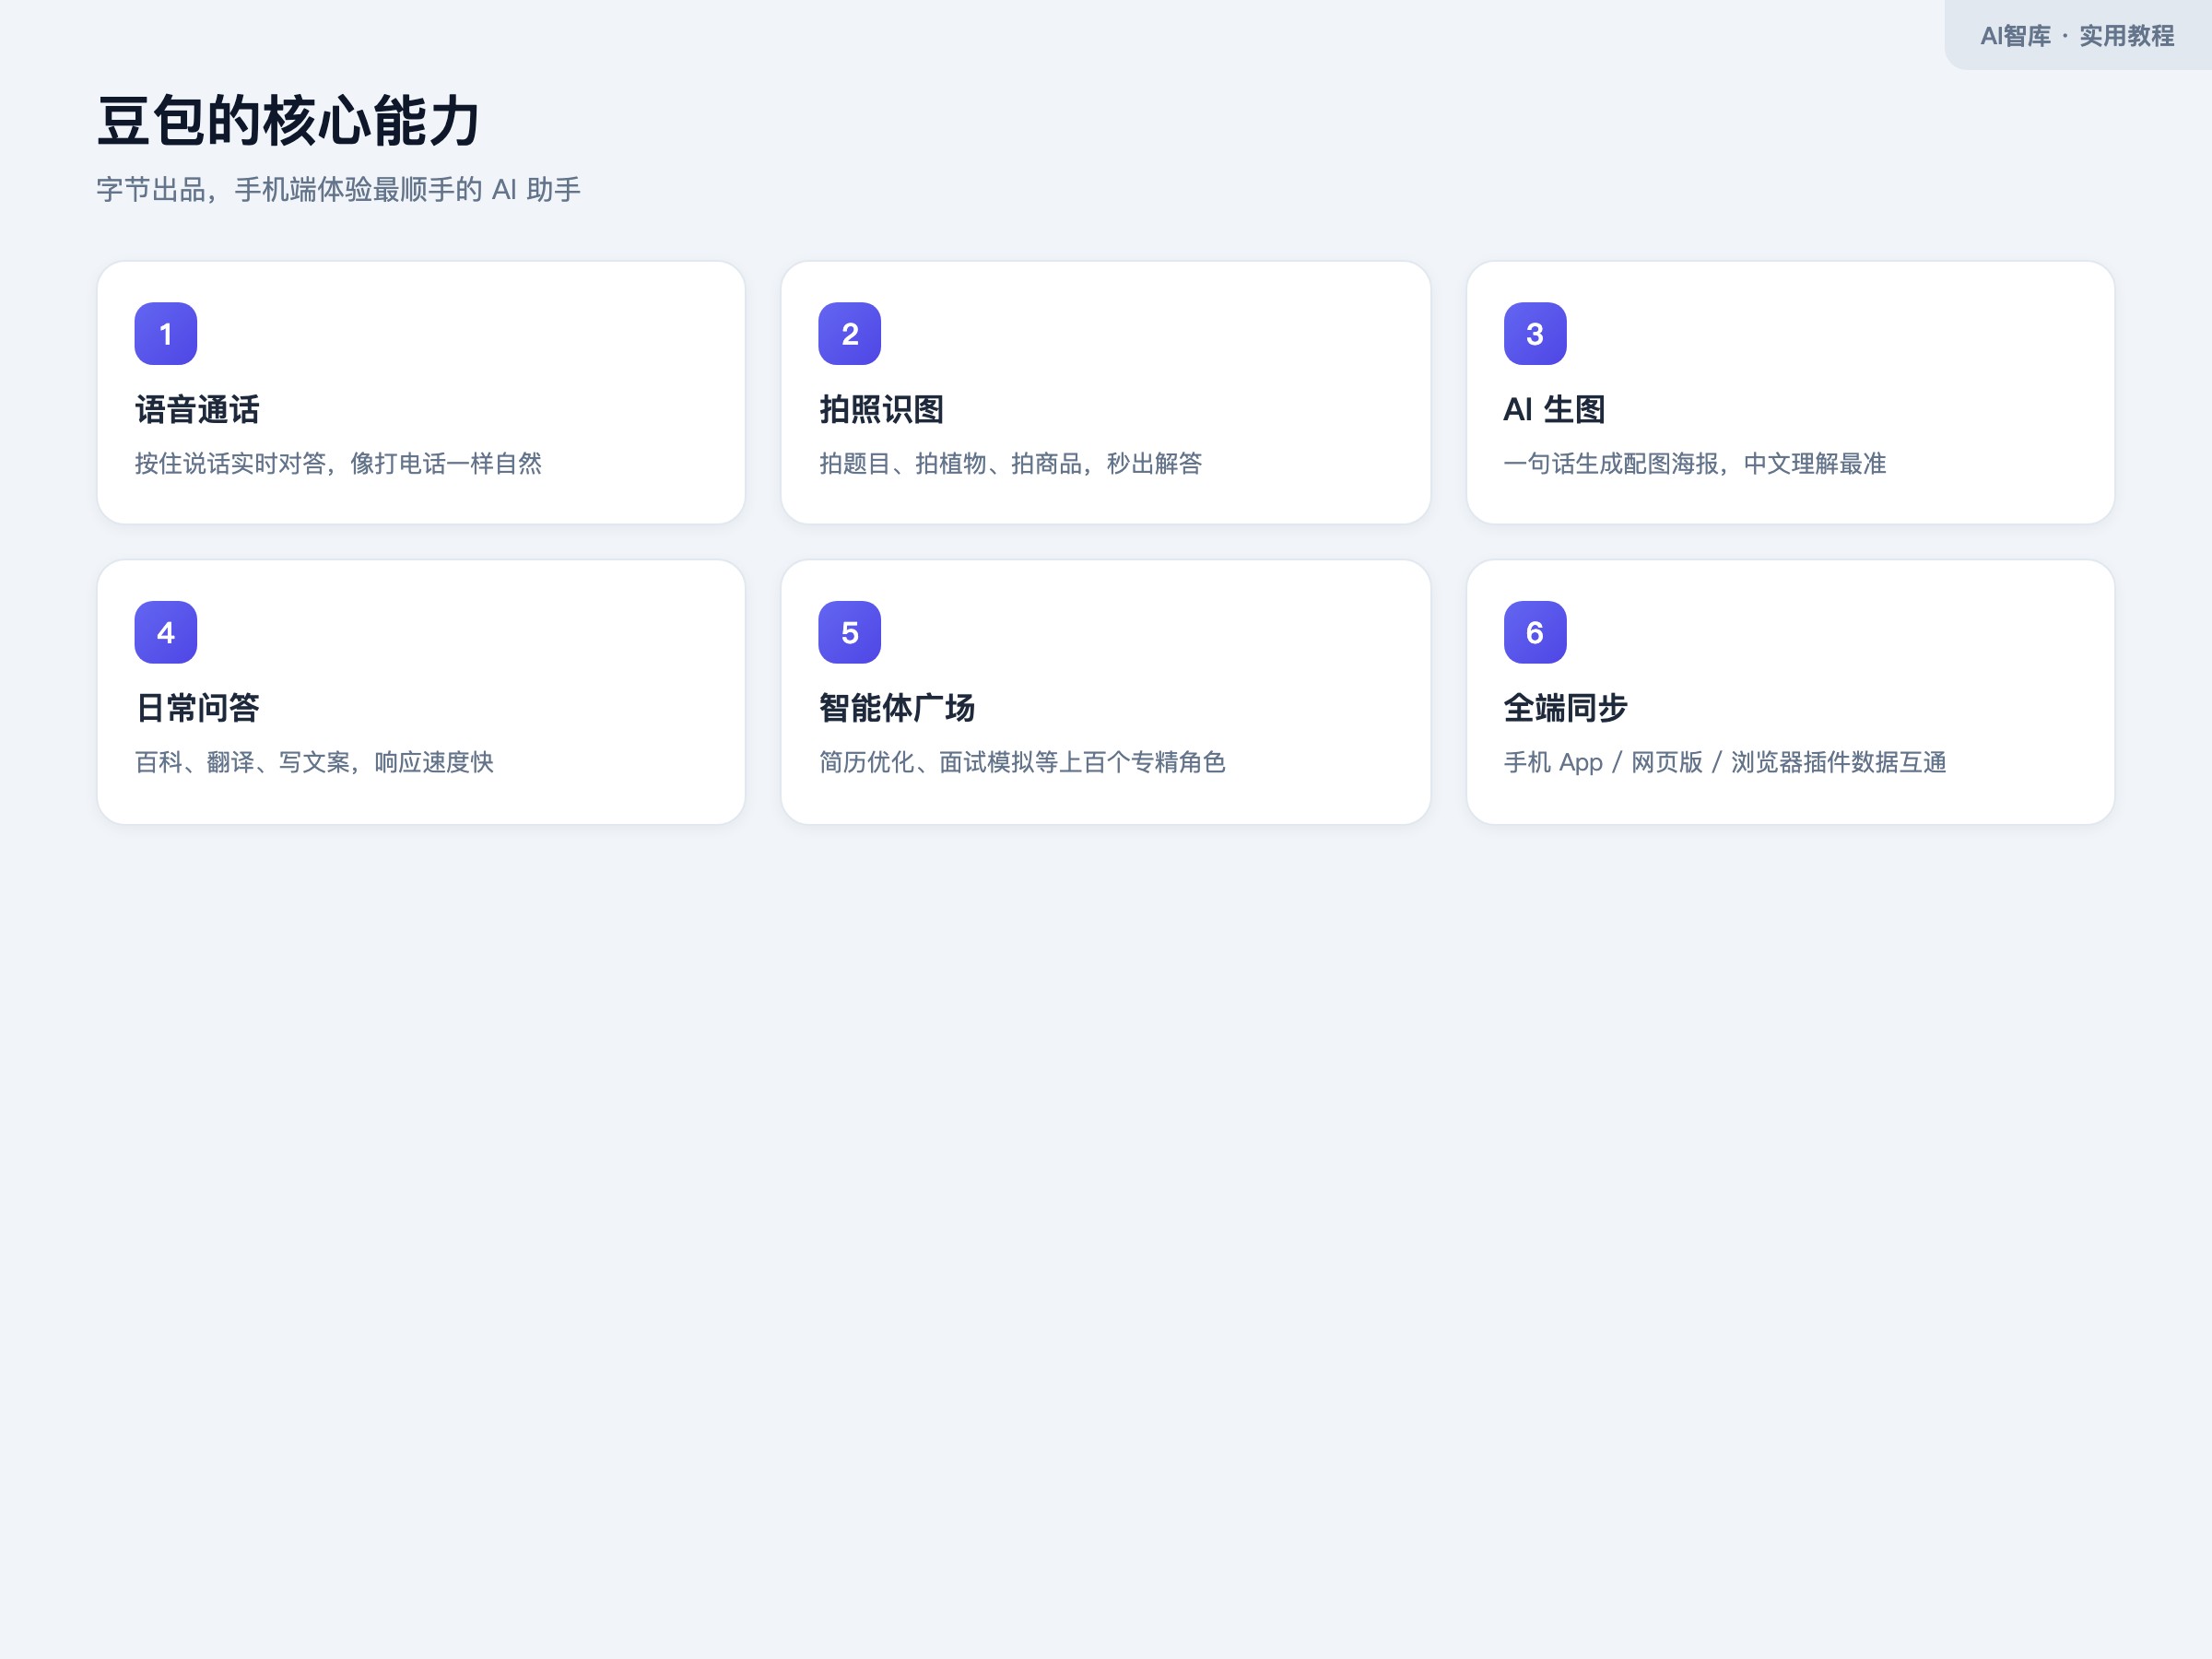The width and height of the screenshot is (2212, 1659).
Task: Click the subtitle 字节出品，手机端体验最顺手的 AI 助手
Action: 338,190
